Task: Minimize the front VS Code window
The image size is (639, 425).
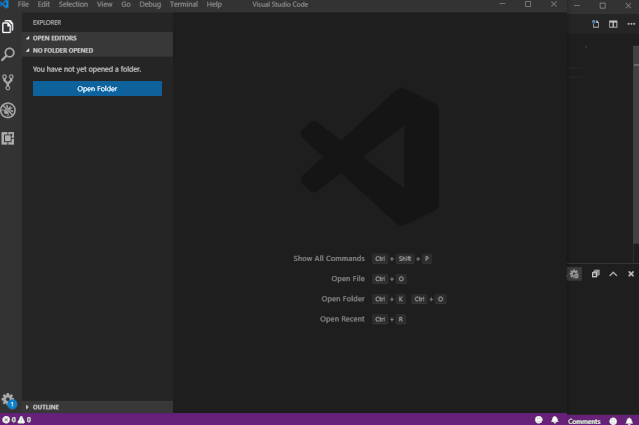Action: tap(502, 4)
